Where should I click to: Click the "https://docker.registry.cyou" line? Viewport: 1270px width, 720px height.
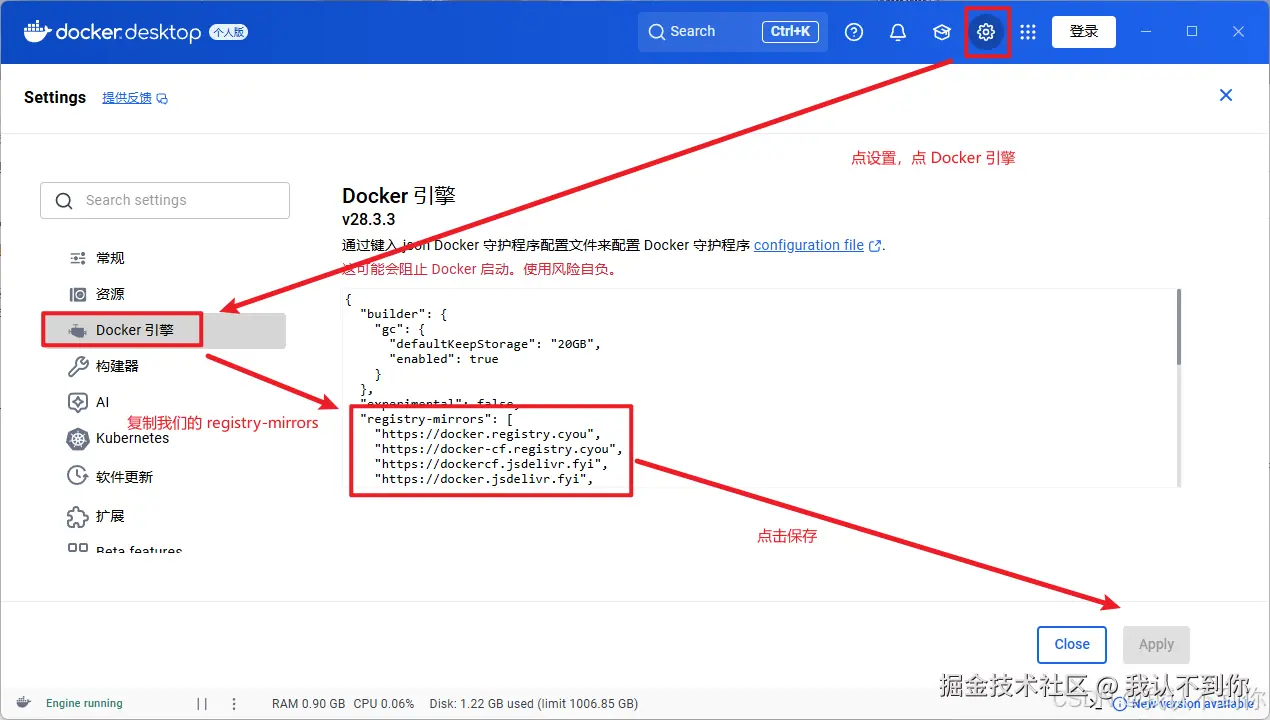[487, 434]
